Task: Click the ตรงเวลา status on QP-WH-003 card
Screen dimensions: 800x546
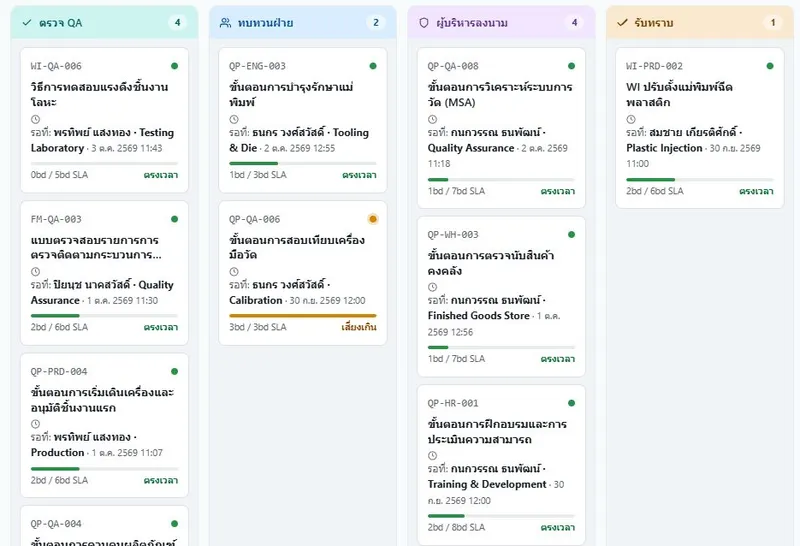Action: pyautogui.click(x=557, y=359)
